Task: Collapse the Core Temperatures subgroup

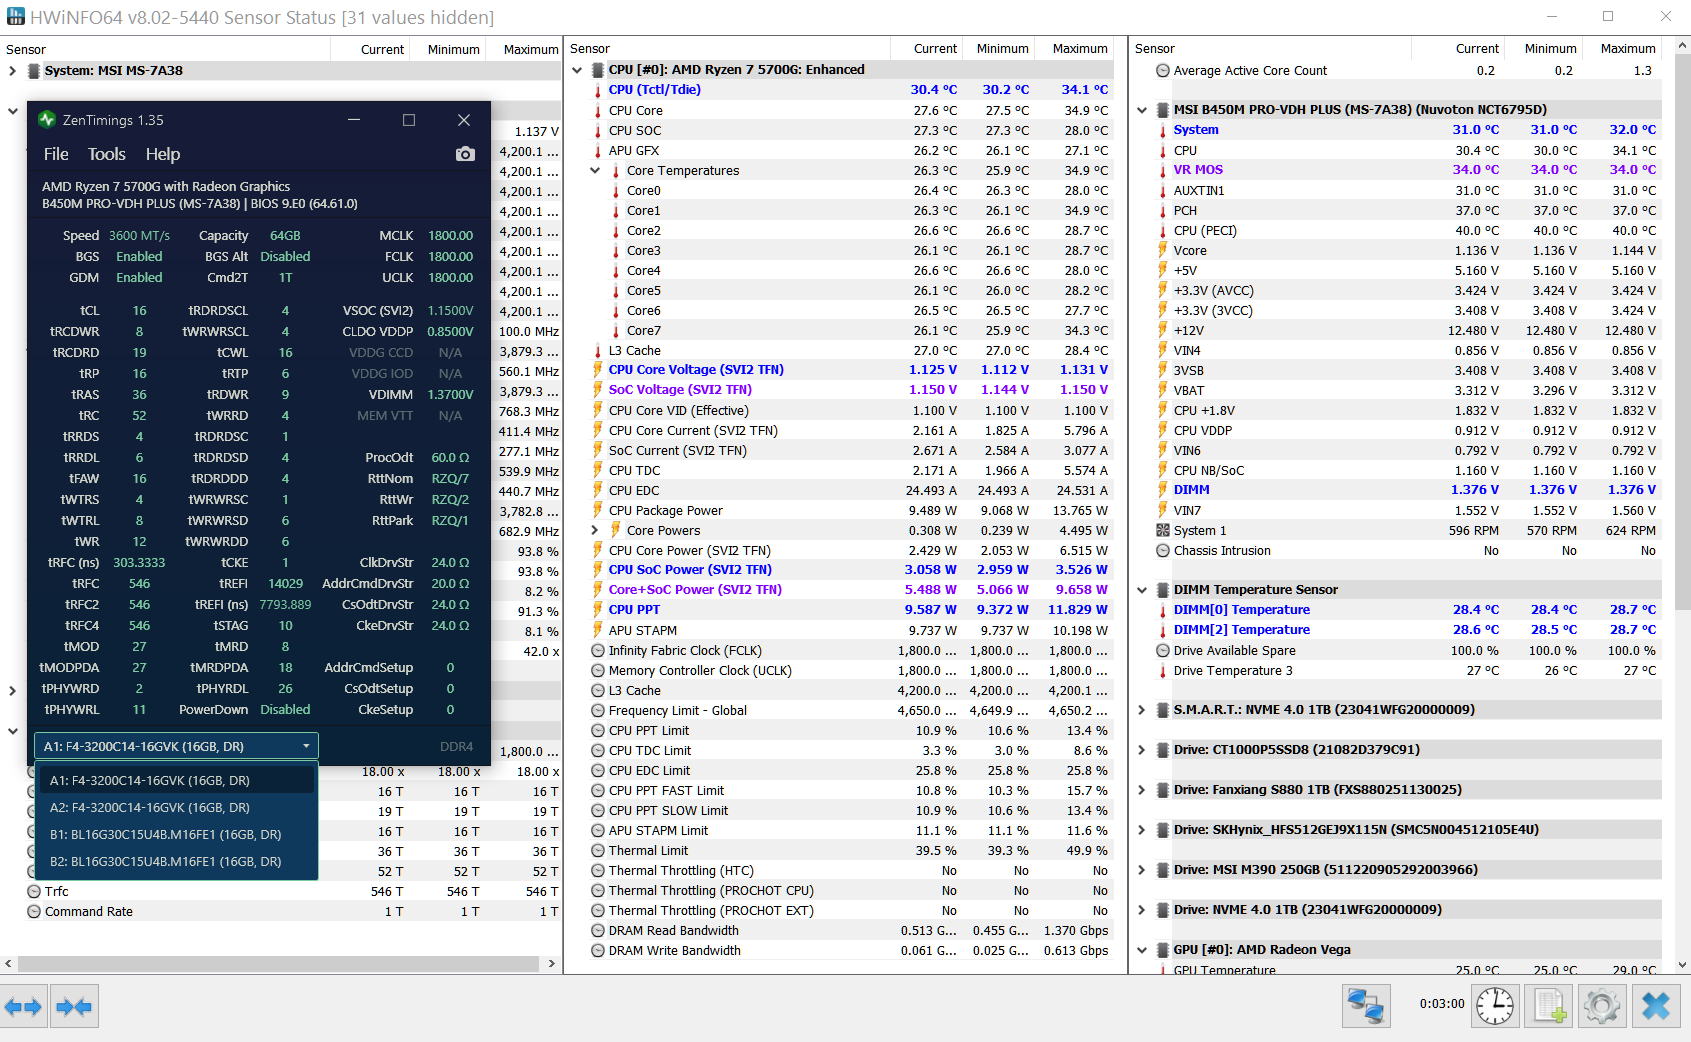Action: pos(595,171)
